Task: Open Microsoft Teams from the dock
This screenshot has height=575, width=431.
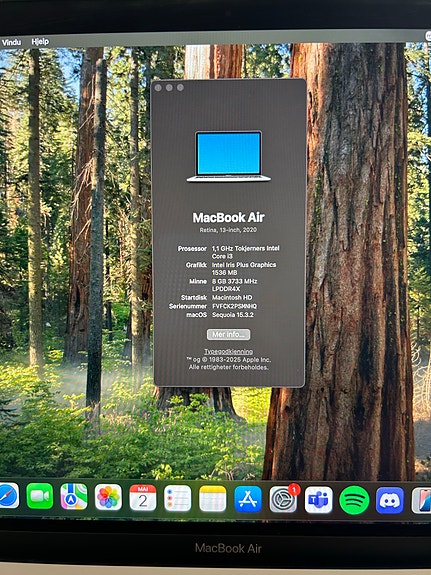Action: click(319, 500)
